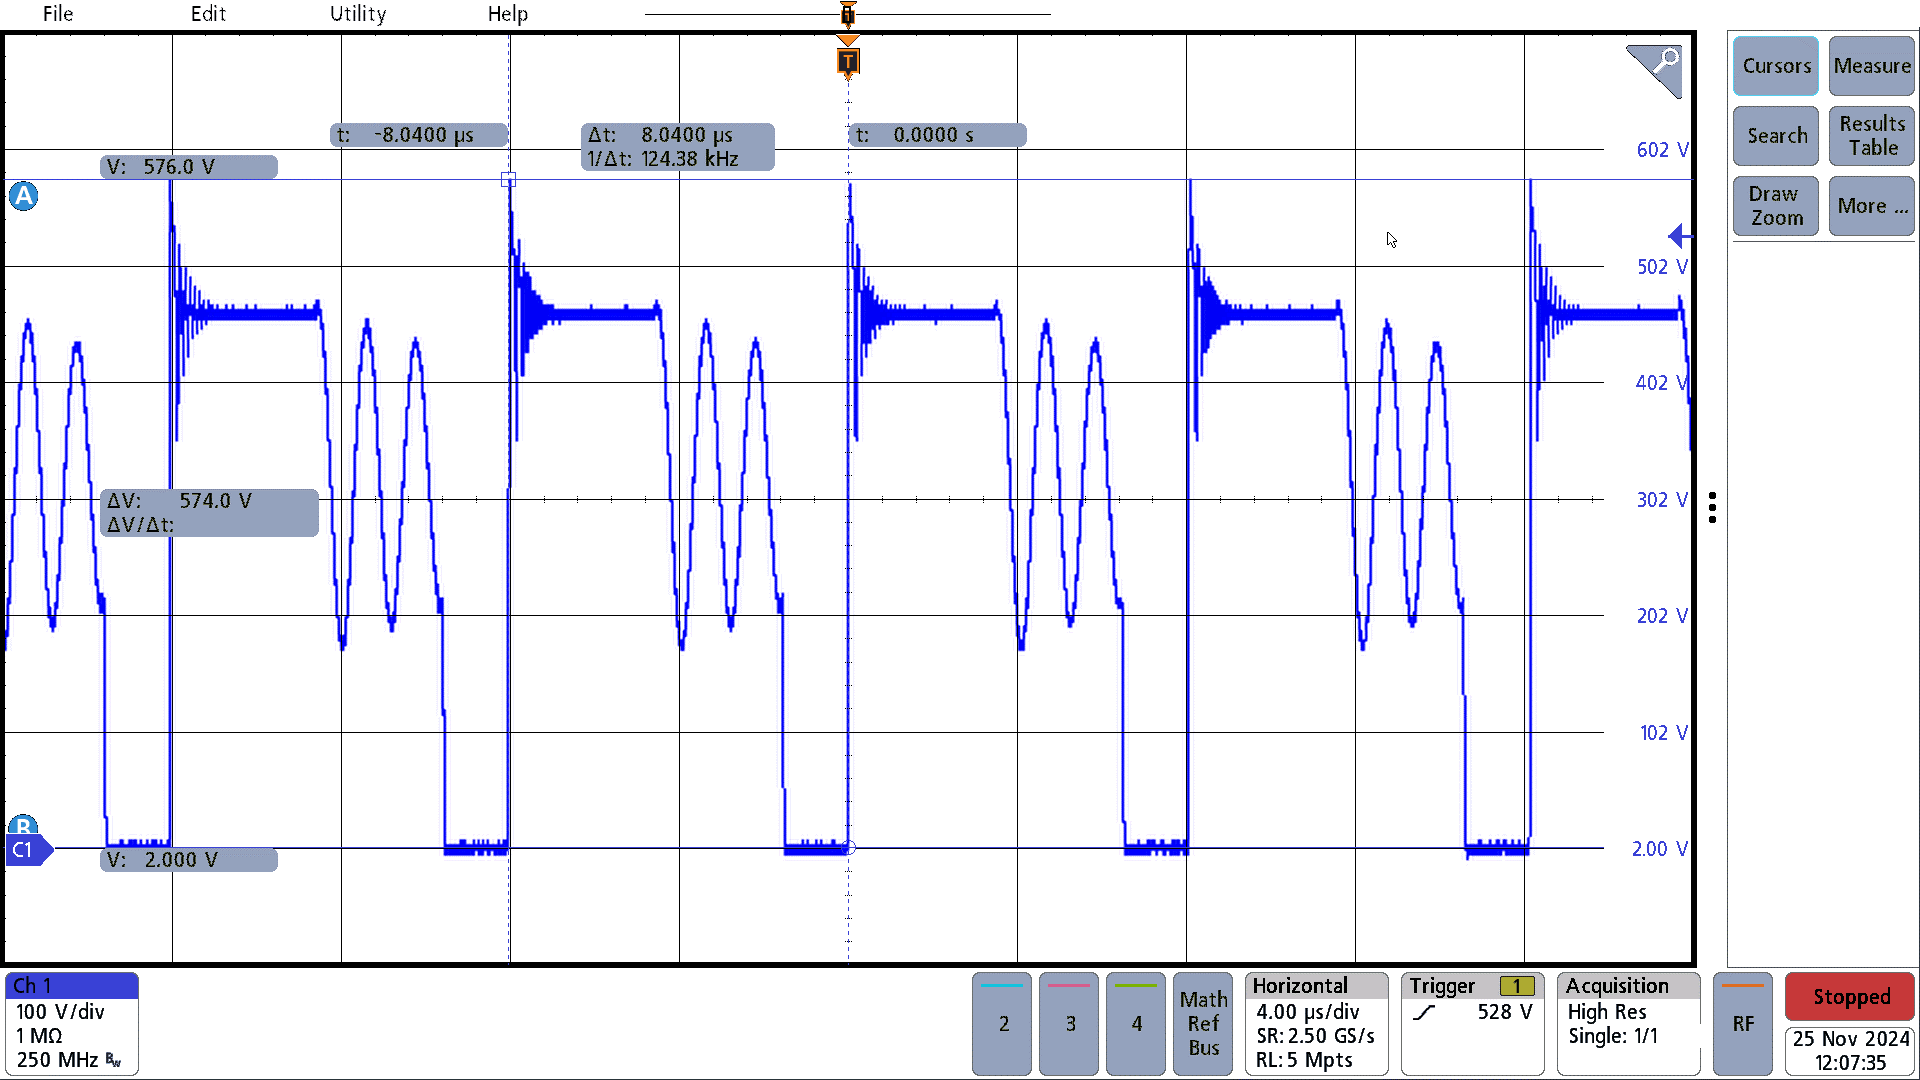The image size is (1920, 1080).
Task: Select cursor A marker
Action: (x=24, y=196)
